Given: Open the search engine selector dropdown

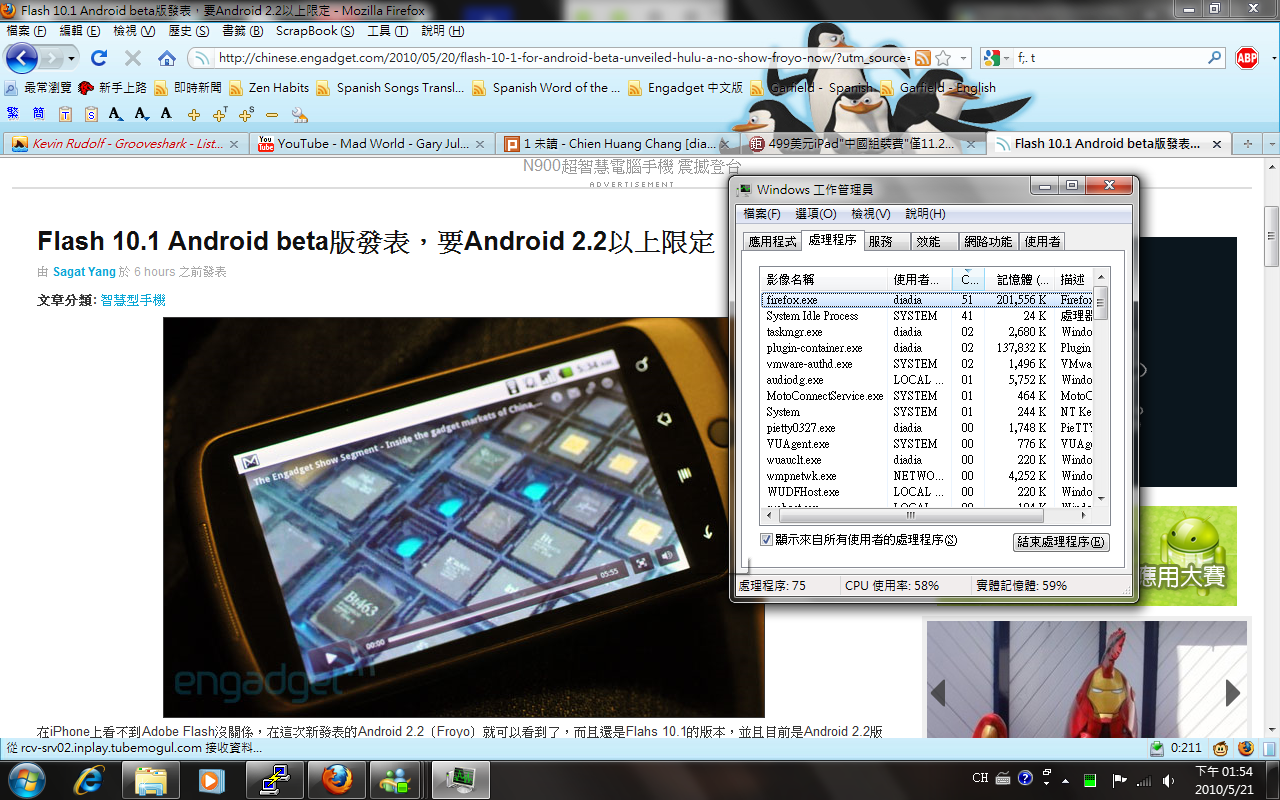Looking at the screenshot, I should click(1006, 58).
